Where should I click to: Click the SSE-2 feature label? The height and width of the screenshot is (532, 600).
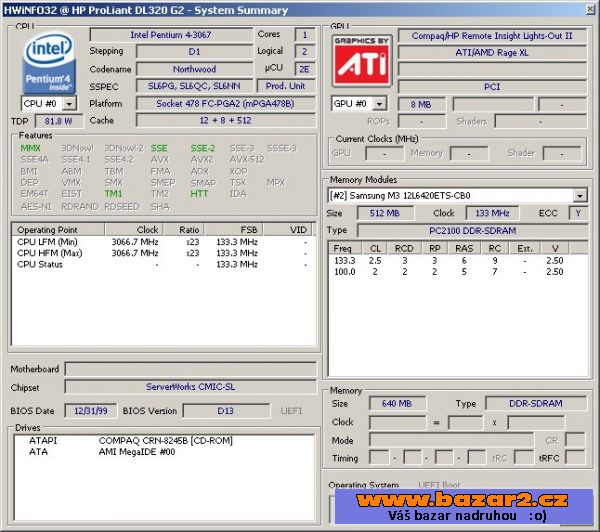click(x=203, y=148)
